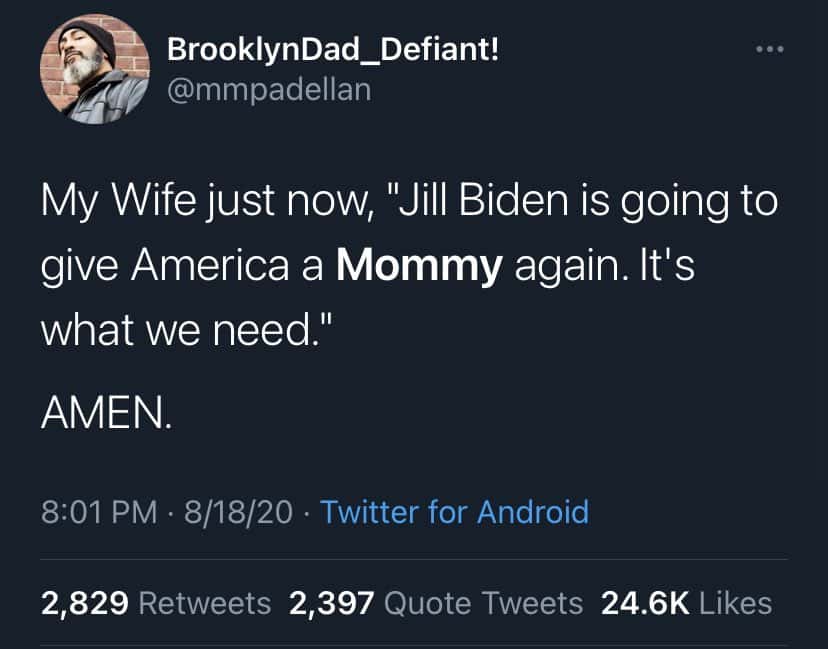
Task: View the 2,829 Retweets list
Action: coord(155,603)
